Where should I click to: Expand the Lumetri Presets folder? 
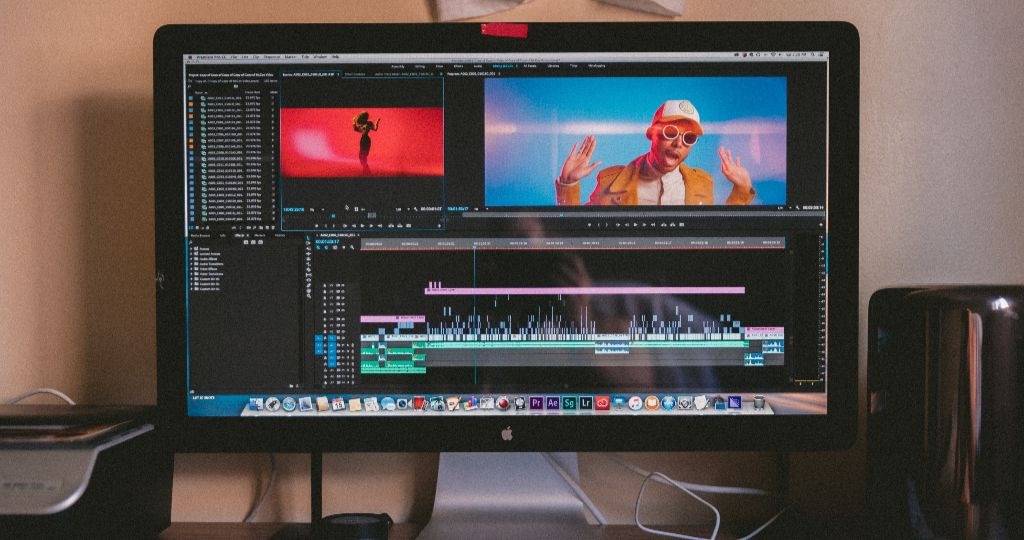click(x=191, y=254)
